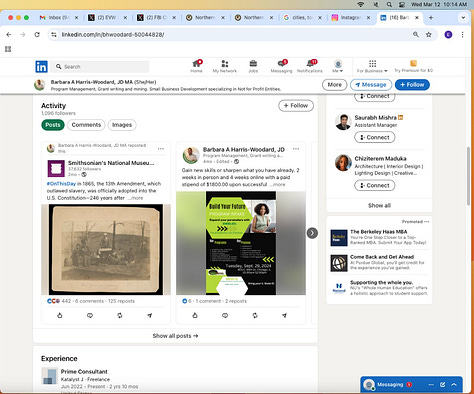View reactions count on Smithsonian post
474x394 pixels.
click(59, 301)
